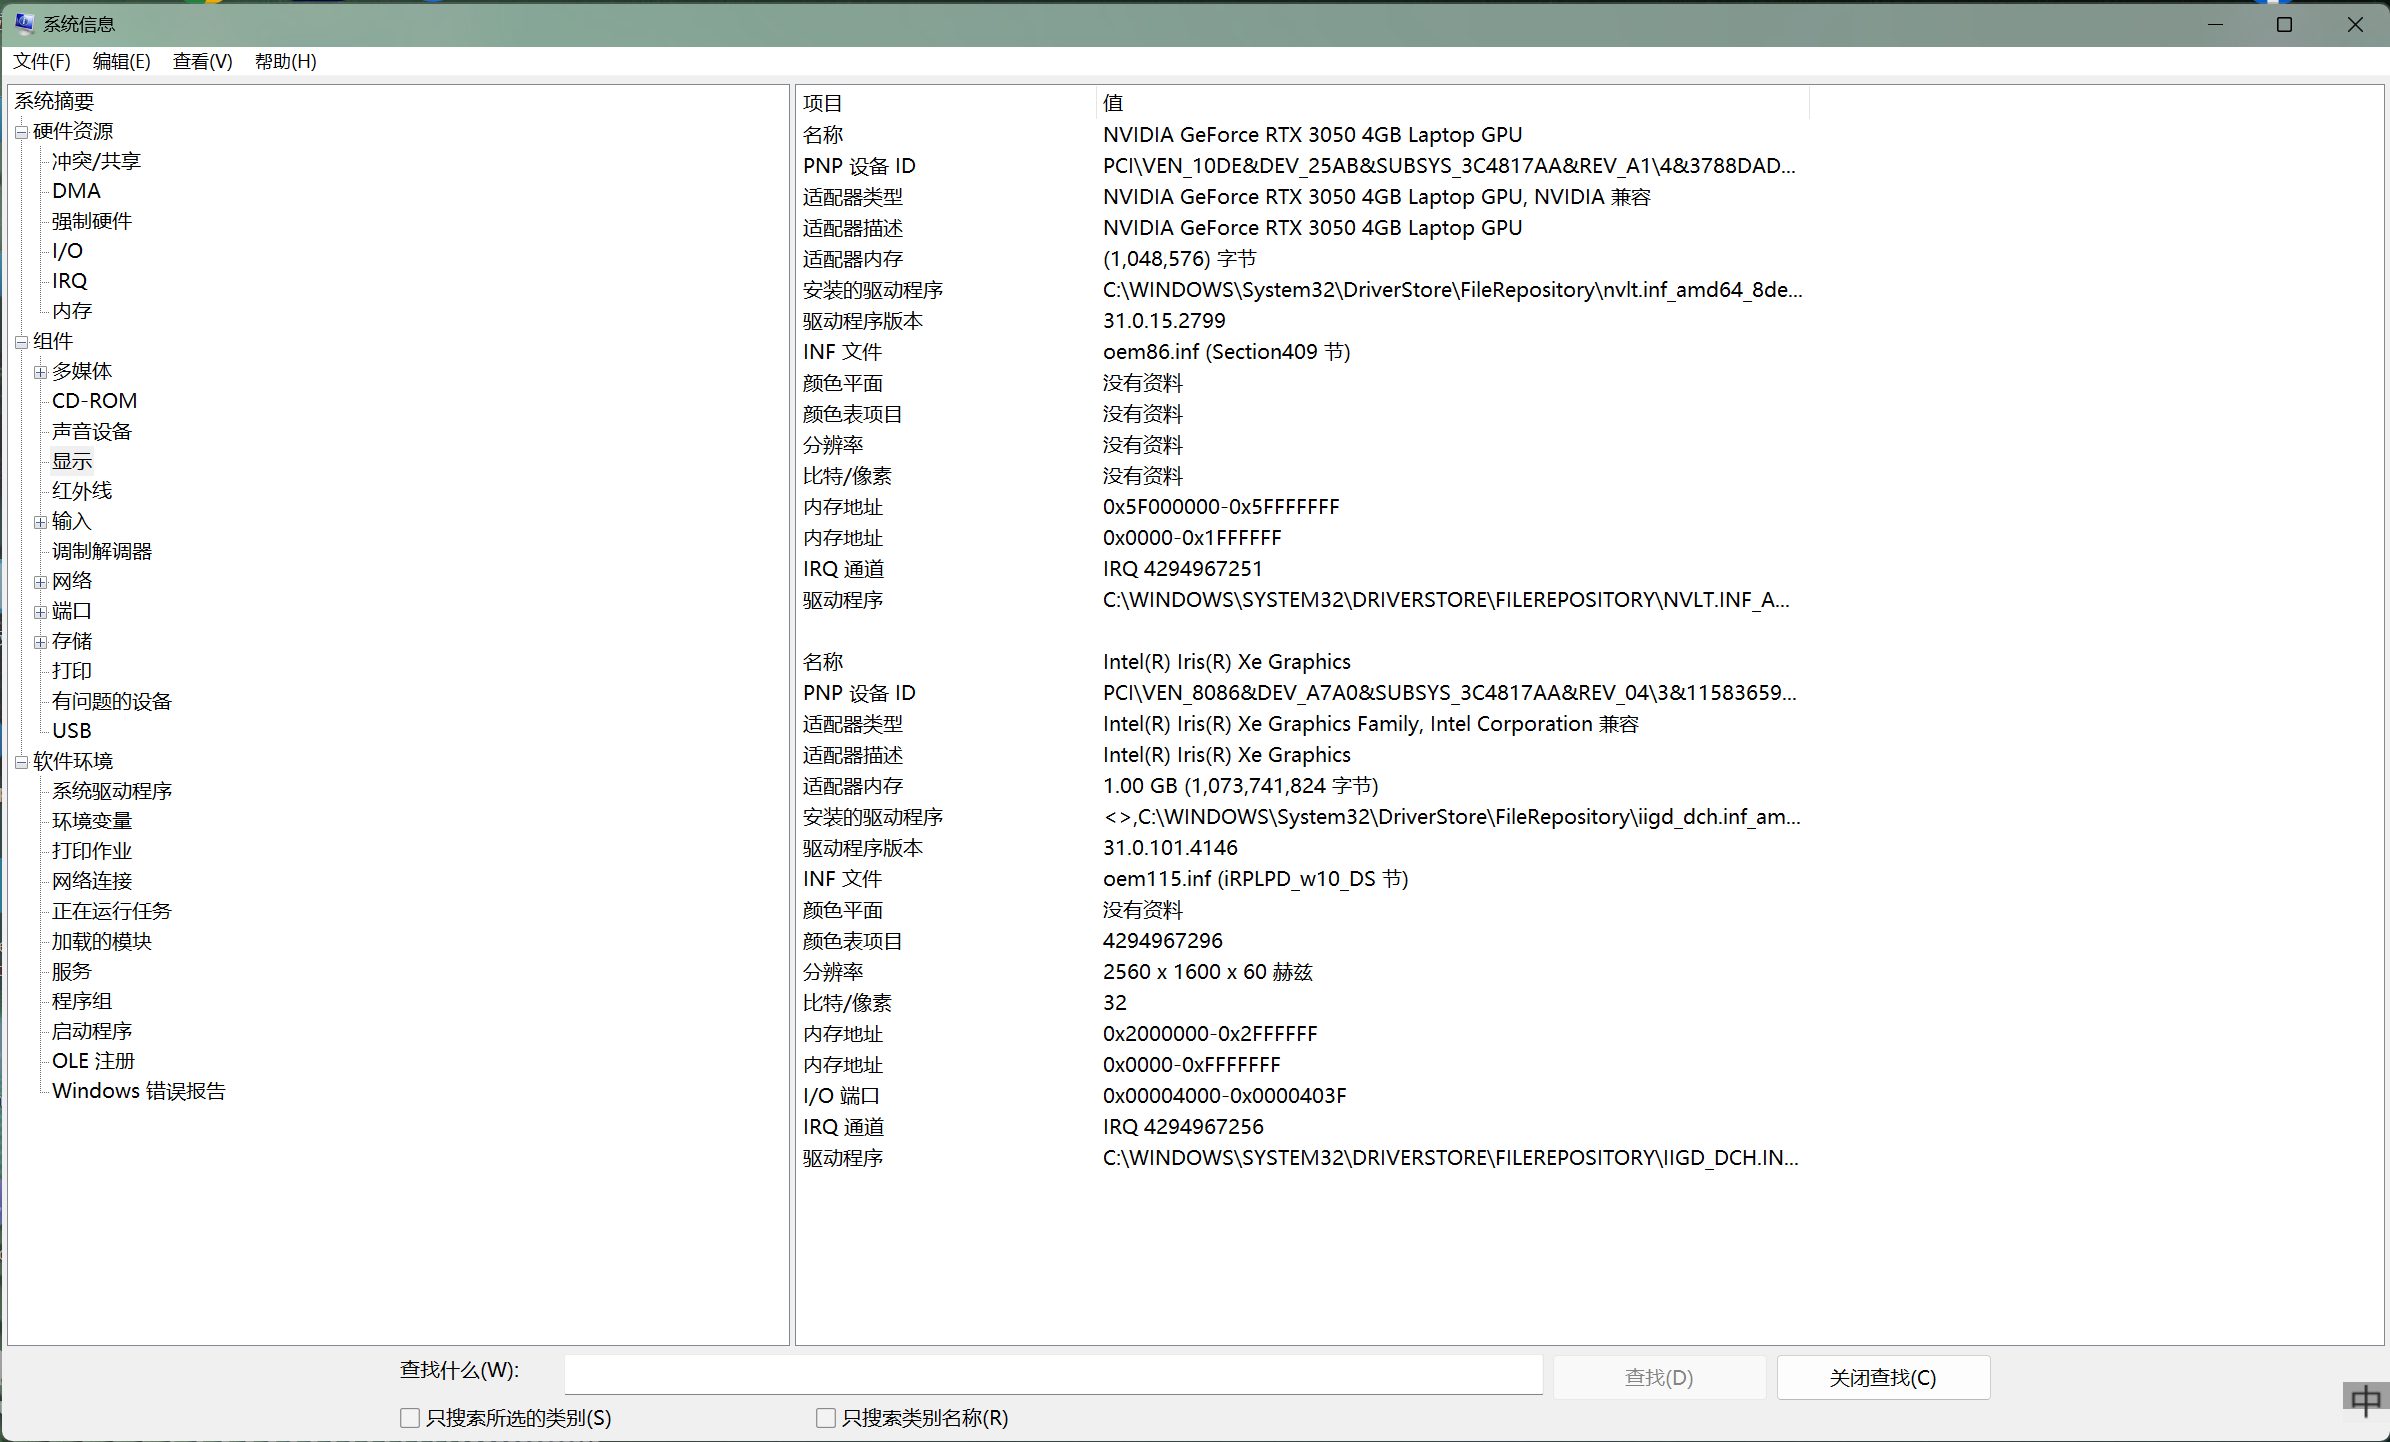2390x1442 pixels.
Task: Enable 只搜索所选的类别(S) checkbox
Action: pos(409,1417)
